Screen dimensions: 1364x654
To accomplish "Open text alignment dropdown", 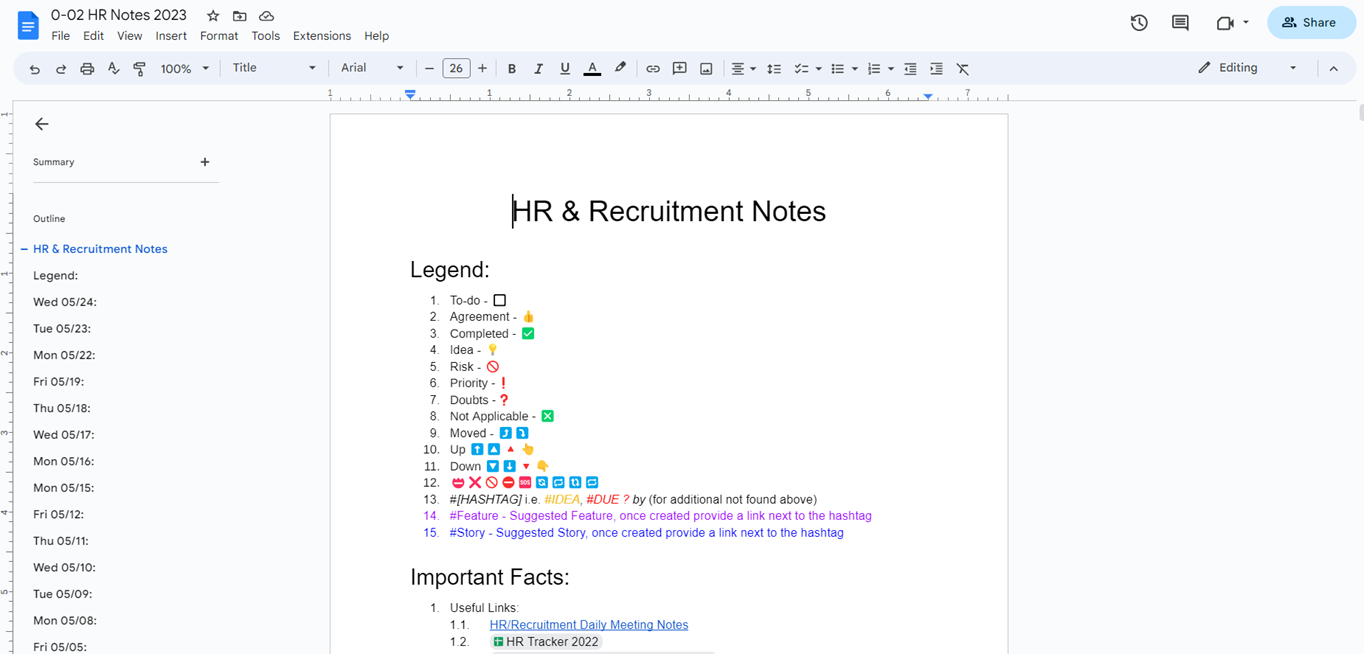I will coord(743,69).
